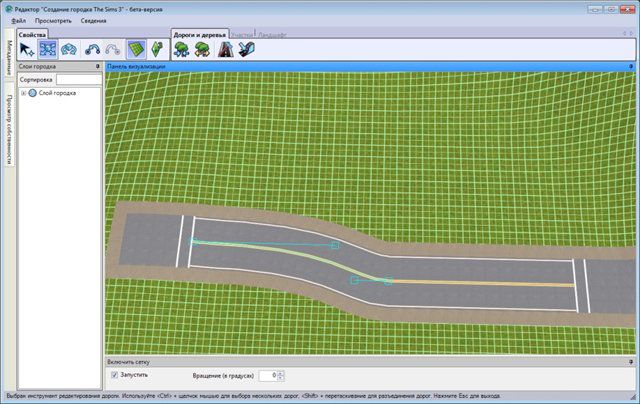Image resolution: width=640 pixels, height=404 pixels.
Task: Activate the road editing tool
Action: coord(47,49)
